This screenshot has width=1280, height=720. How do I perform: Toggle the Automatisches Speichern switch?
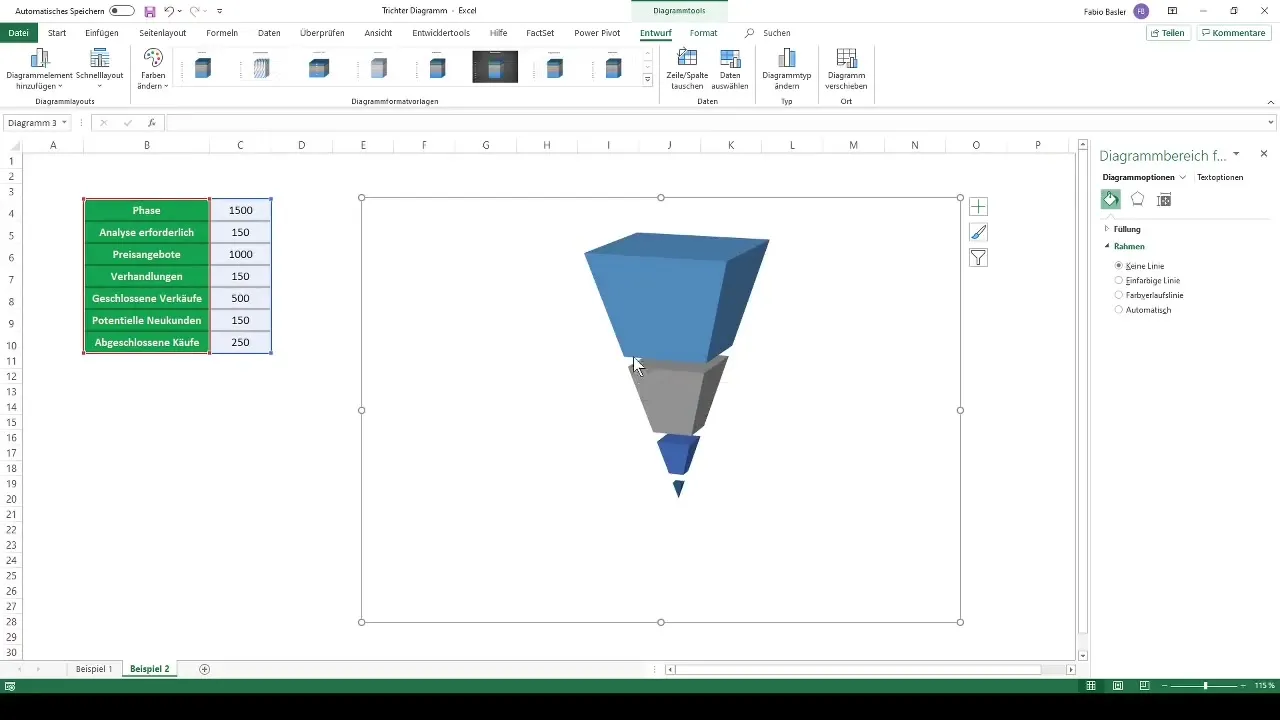(x=122, y=10)
